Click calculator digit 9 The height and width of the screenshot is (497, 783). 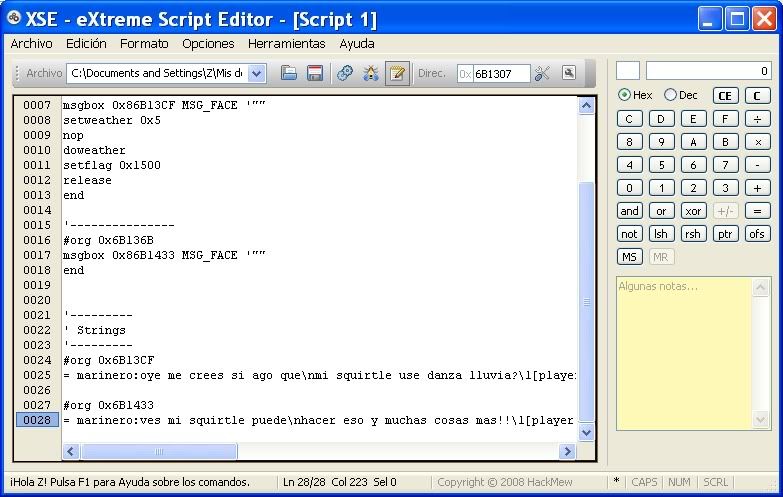[x=661, y=142]
